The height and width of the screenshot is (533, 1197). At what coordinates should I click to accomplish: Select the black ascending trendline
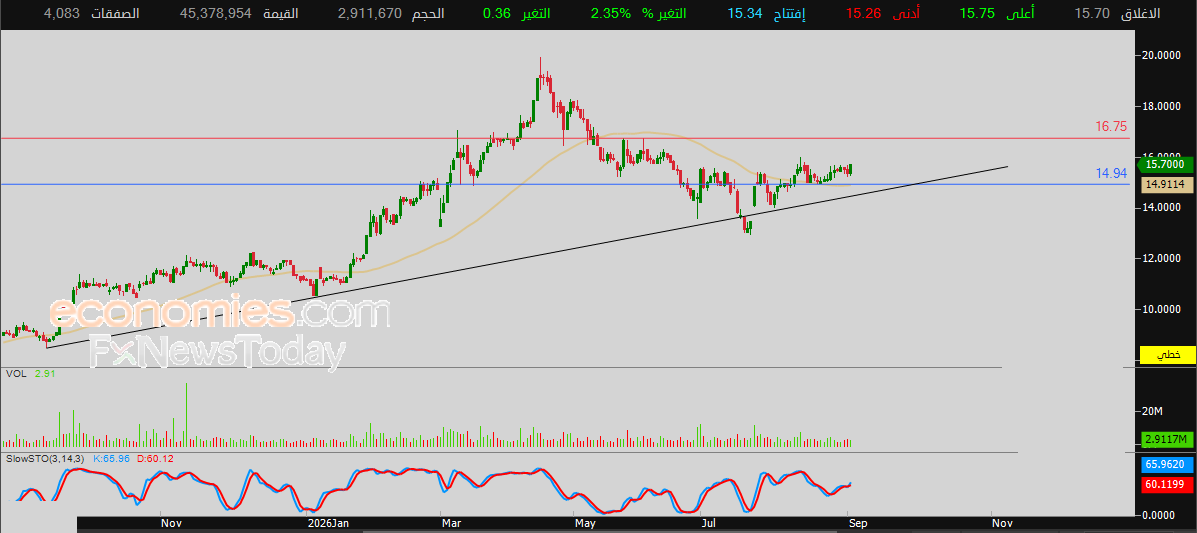(x=527, y=257)
